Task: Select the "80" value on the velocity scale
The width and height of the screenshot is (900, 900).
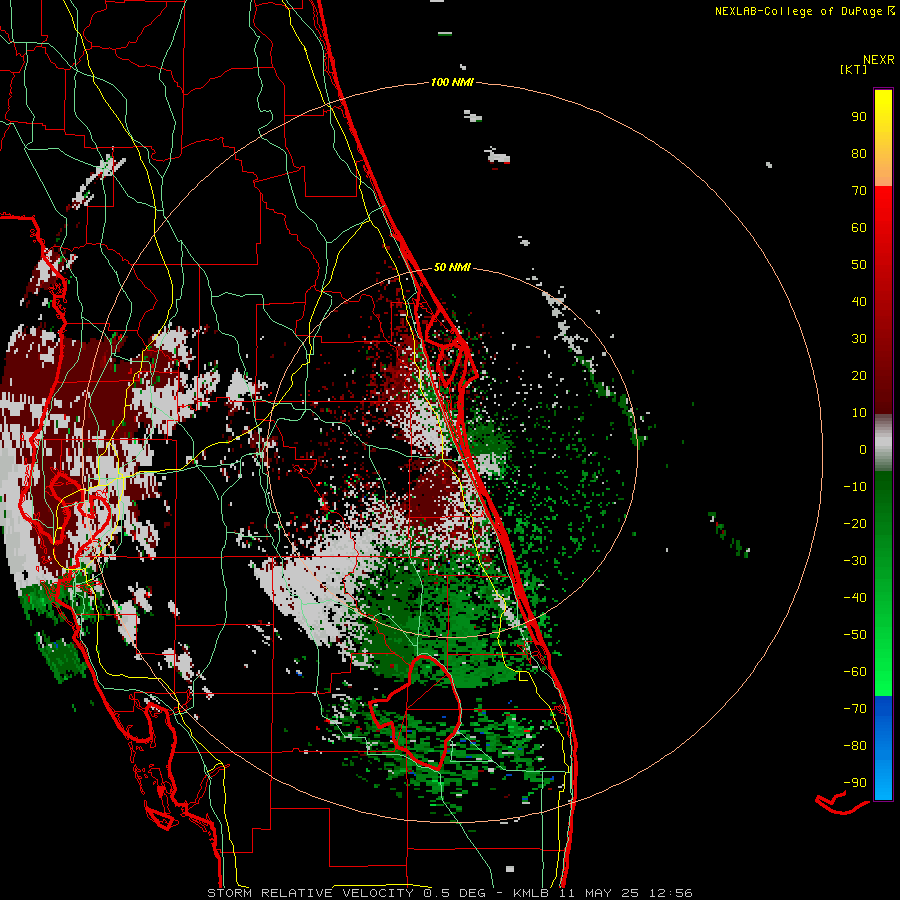Action: coord(859,153)
